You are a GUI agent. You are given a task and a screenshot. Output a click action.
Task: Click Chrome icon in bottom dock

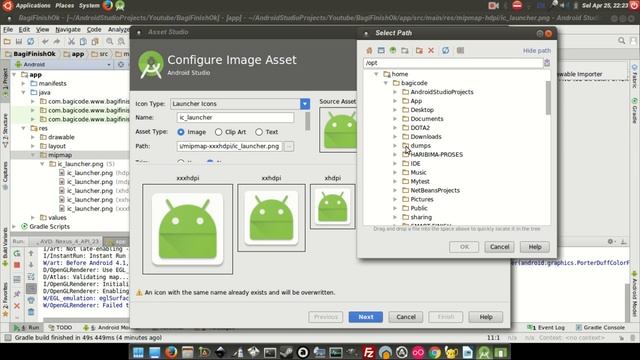(x=435, y=352)
